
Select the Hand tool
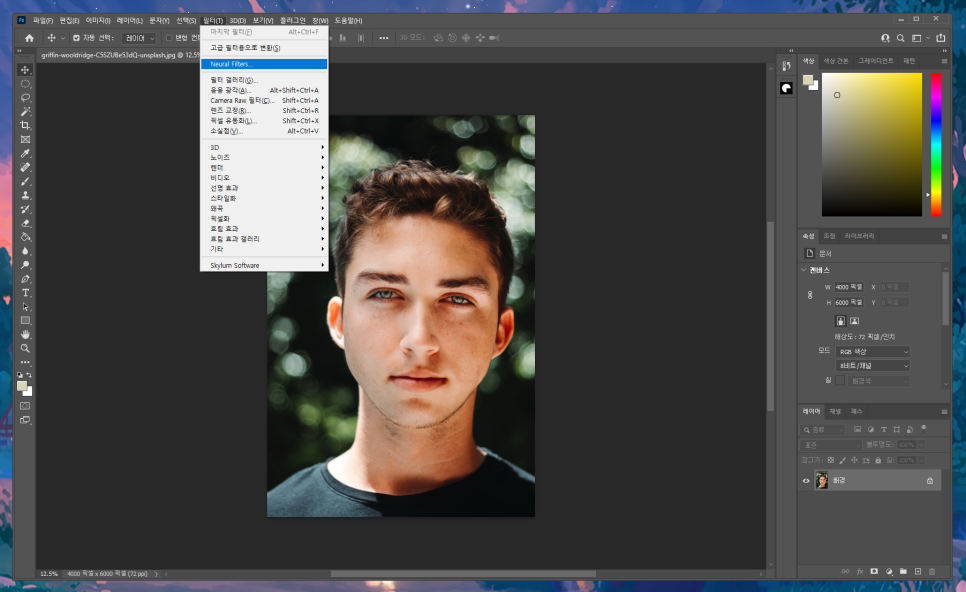[25, 335]
